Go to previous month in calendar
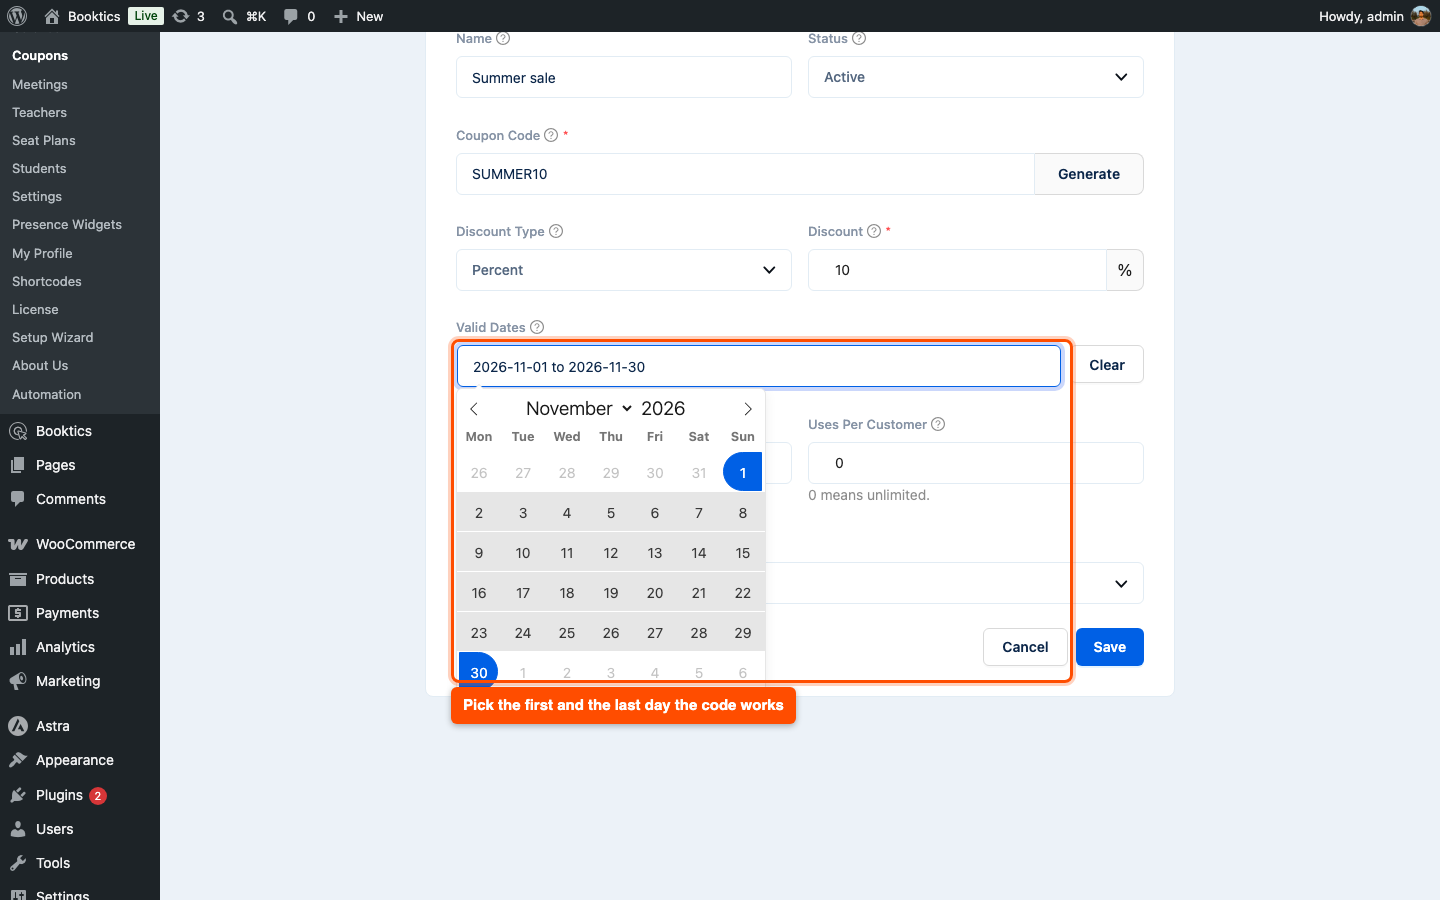This screenshot has height=900, width=1440. pos(474,409)
